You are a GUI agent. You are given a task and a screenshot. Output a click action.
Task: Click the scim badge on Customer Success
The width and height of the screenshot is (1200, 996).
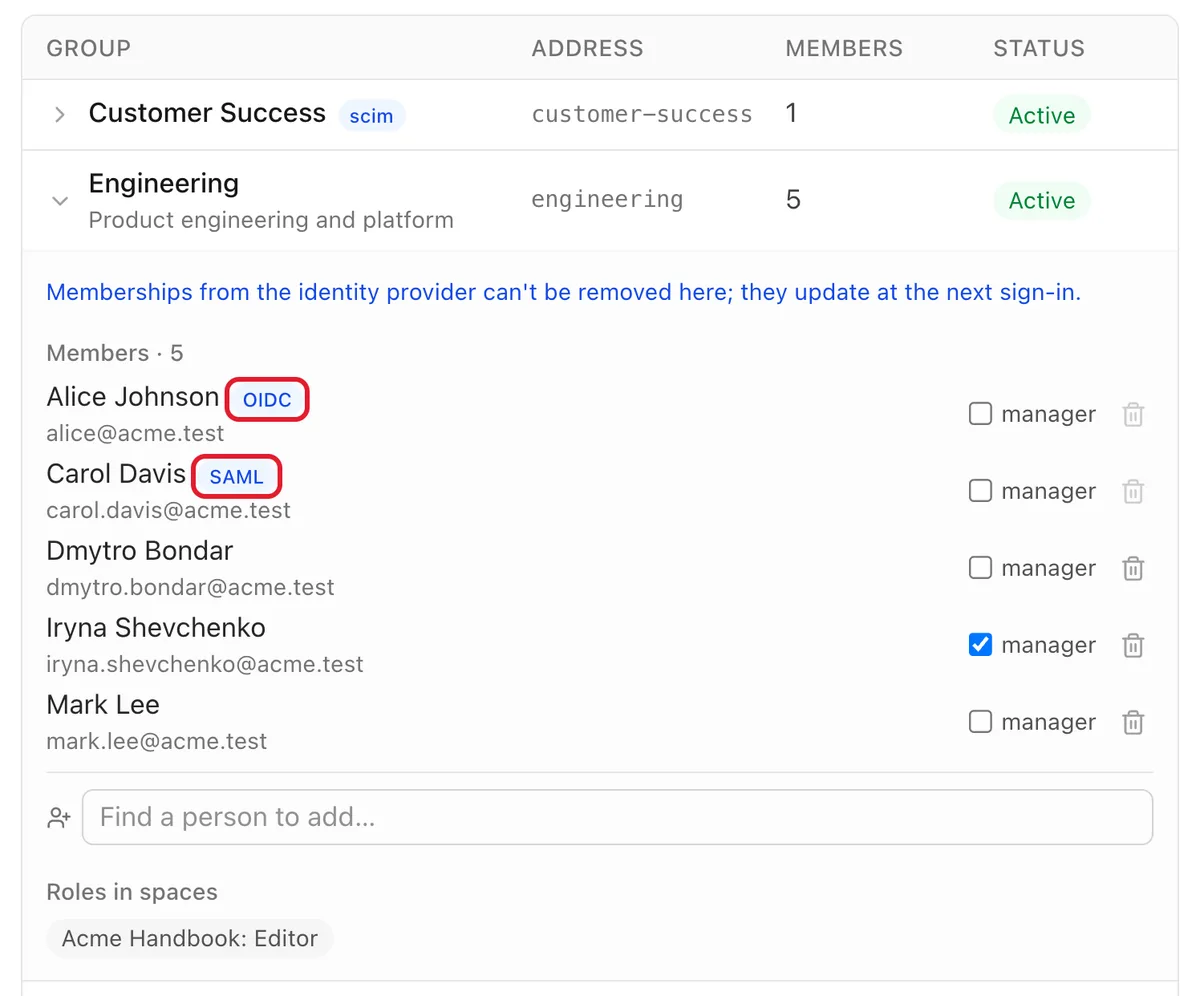371,116
